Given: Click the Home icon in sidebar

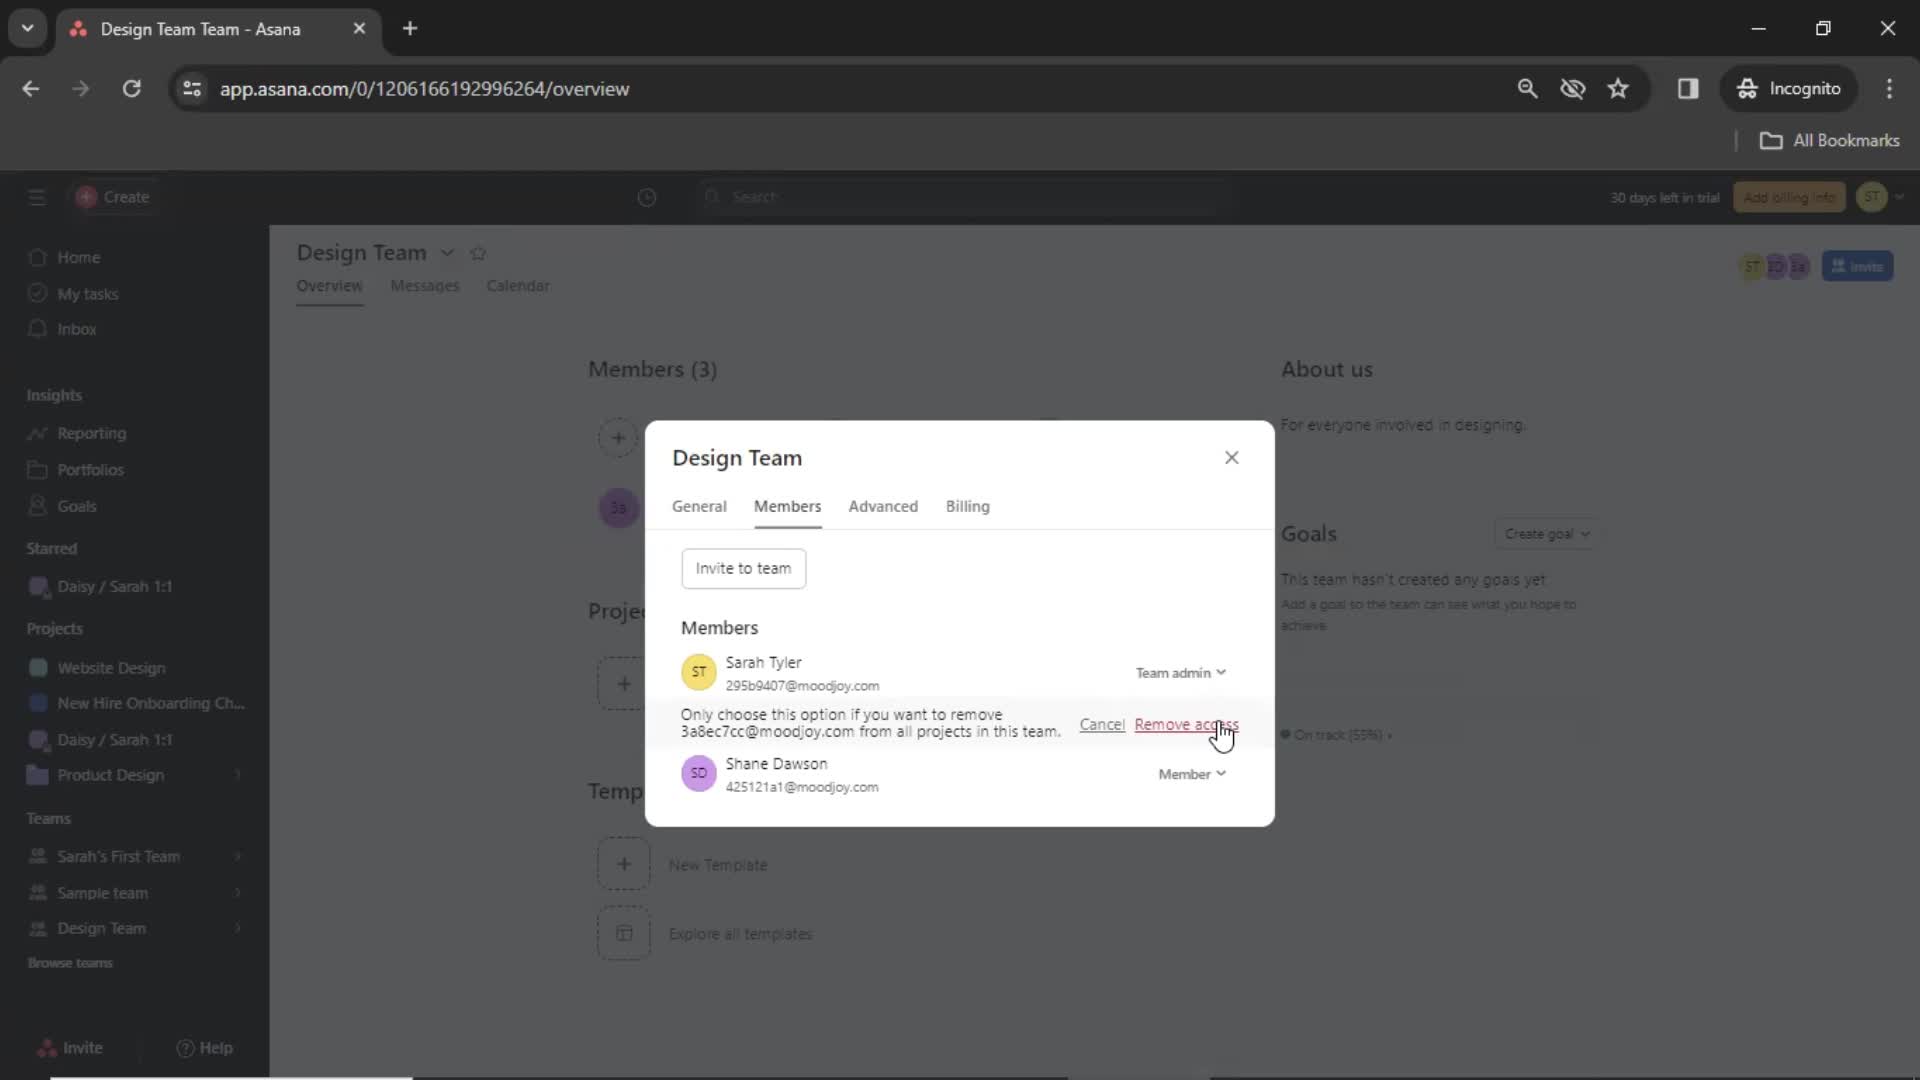Looking at the screenshot, I should (38, 256).
